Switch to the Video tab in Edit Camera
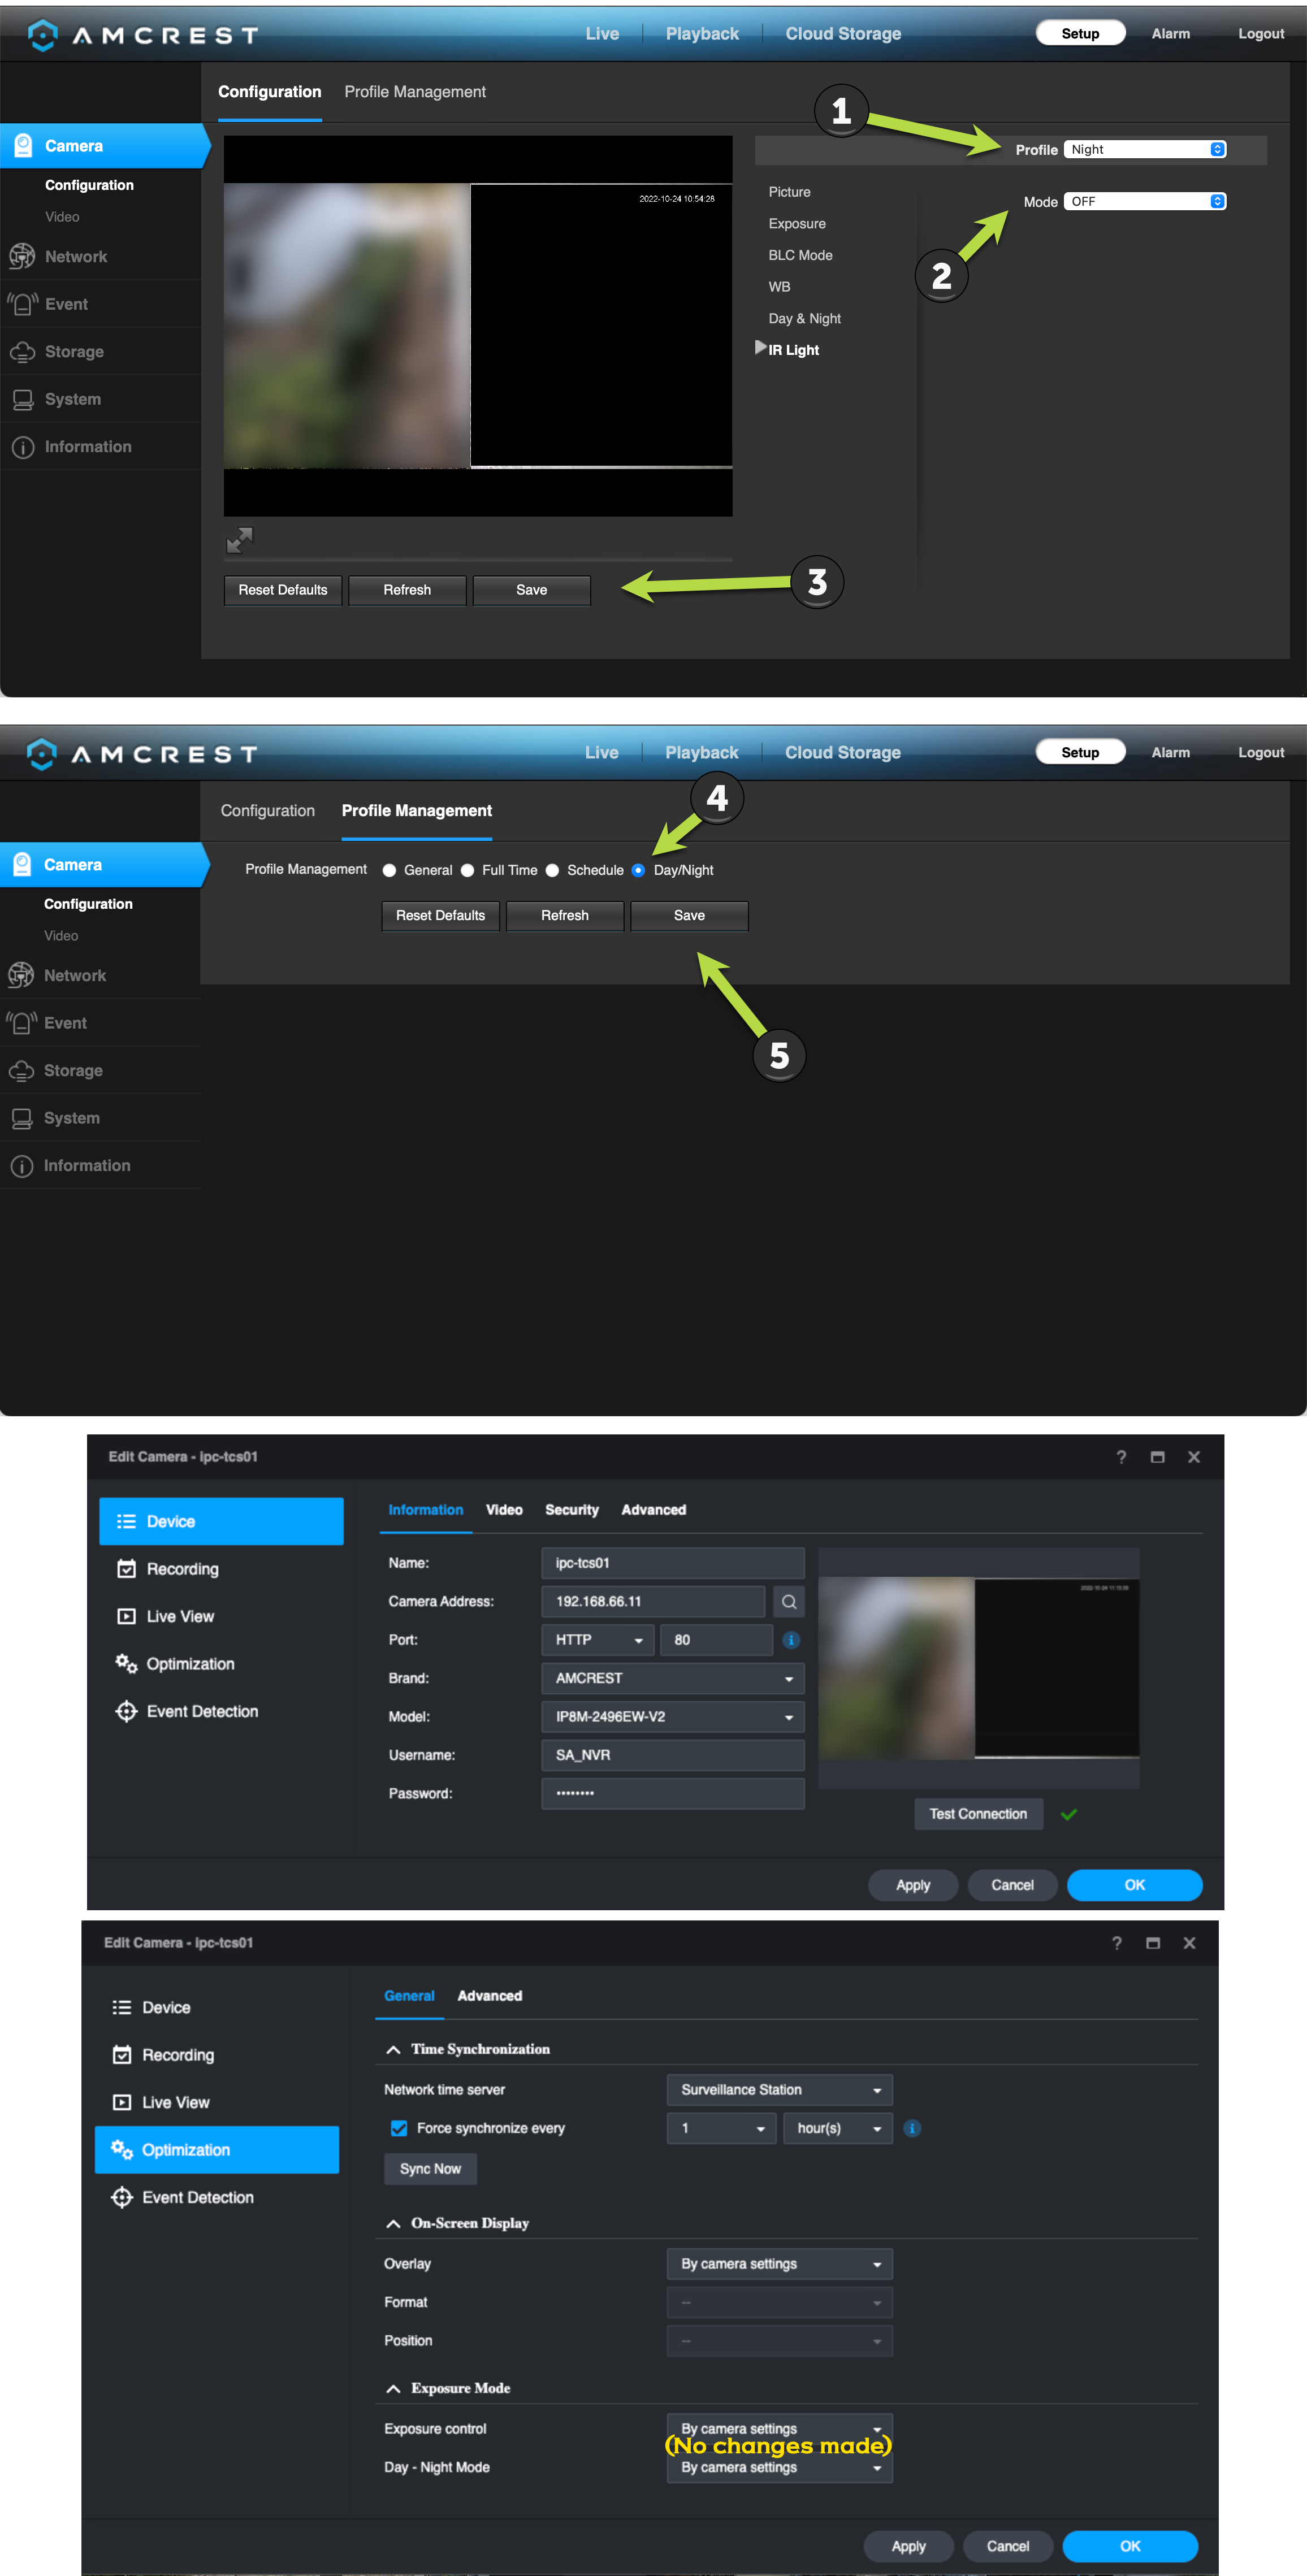Viewport: 1307px width, 2576px height. pos(504,1510)
